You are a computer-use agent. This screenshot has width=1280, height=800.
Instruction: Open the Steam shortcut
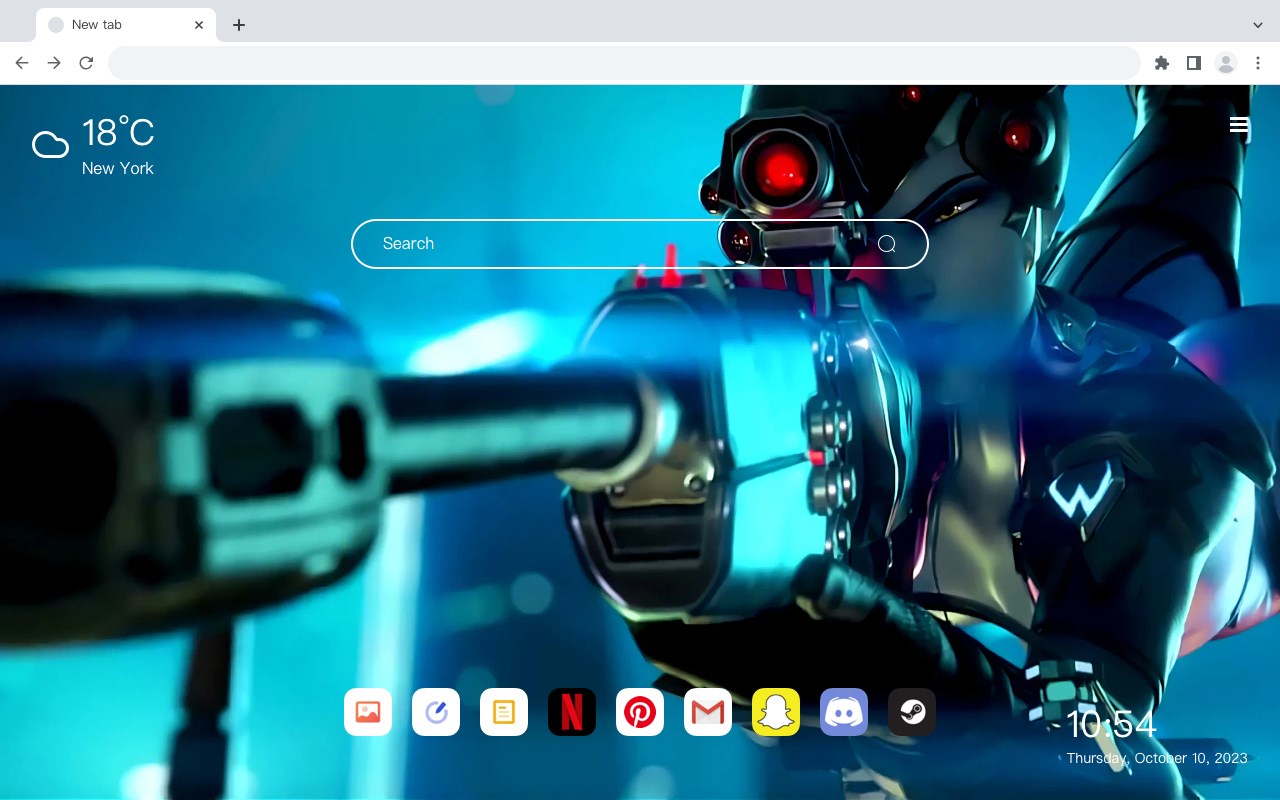tap(912, 712)
